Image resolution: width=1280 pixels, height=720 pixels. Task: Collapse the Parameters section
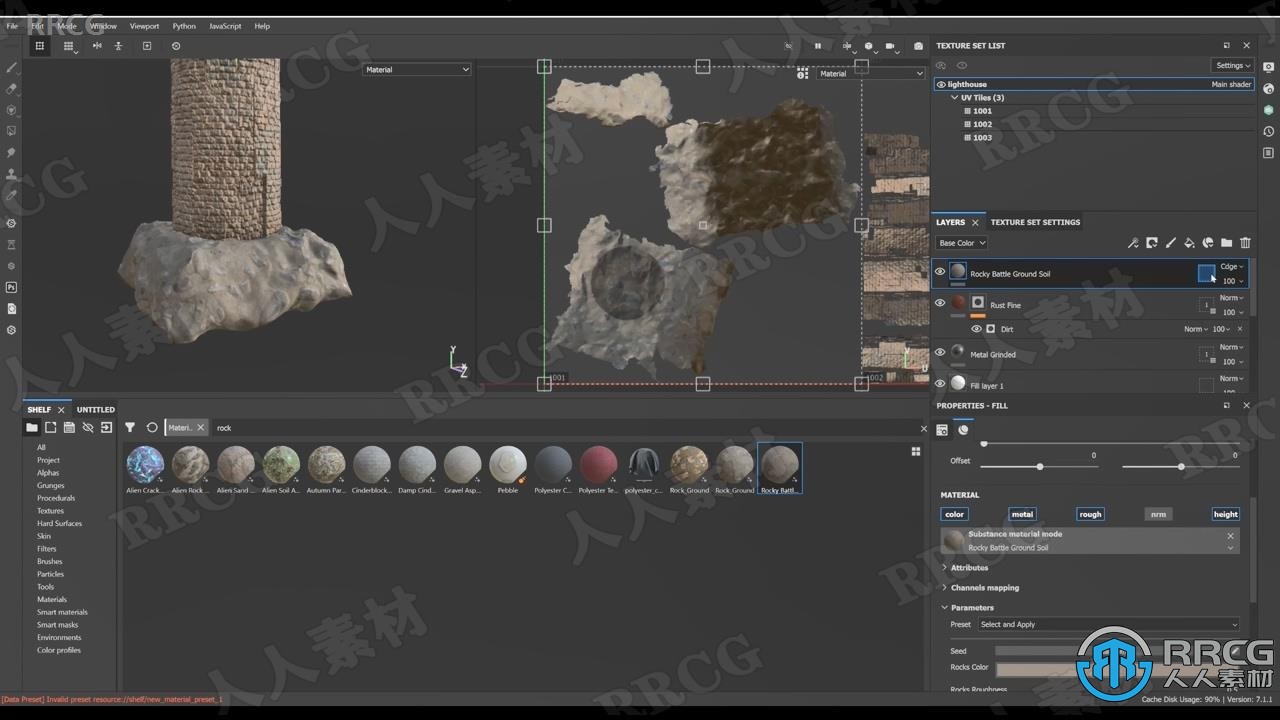point(945,608)
